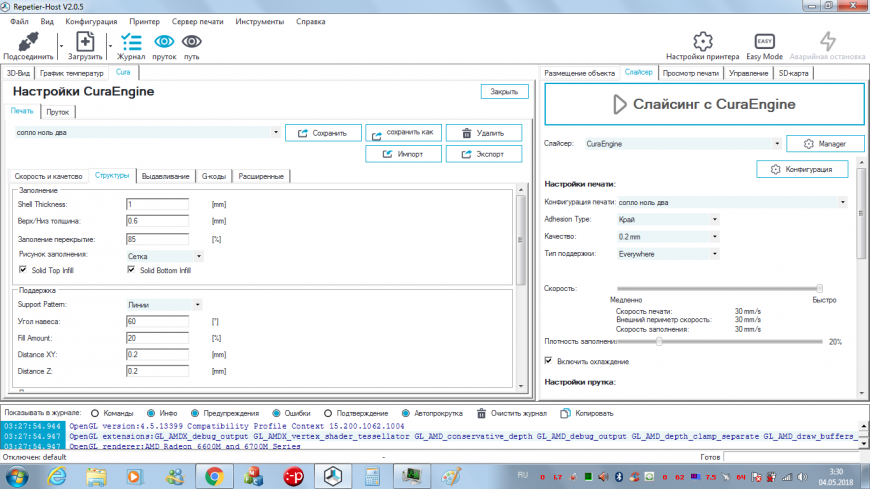The width and height of the screenshot is (870, 489).
Task: Click the Скорость slider handle
Action: pyautogui.click(x=819, y=289)
